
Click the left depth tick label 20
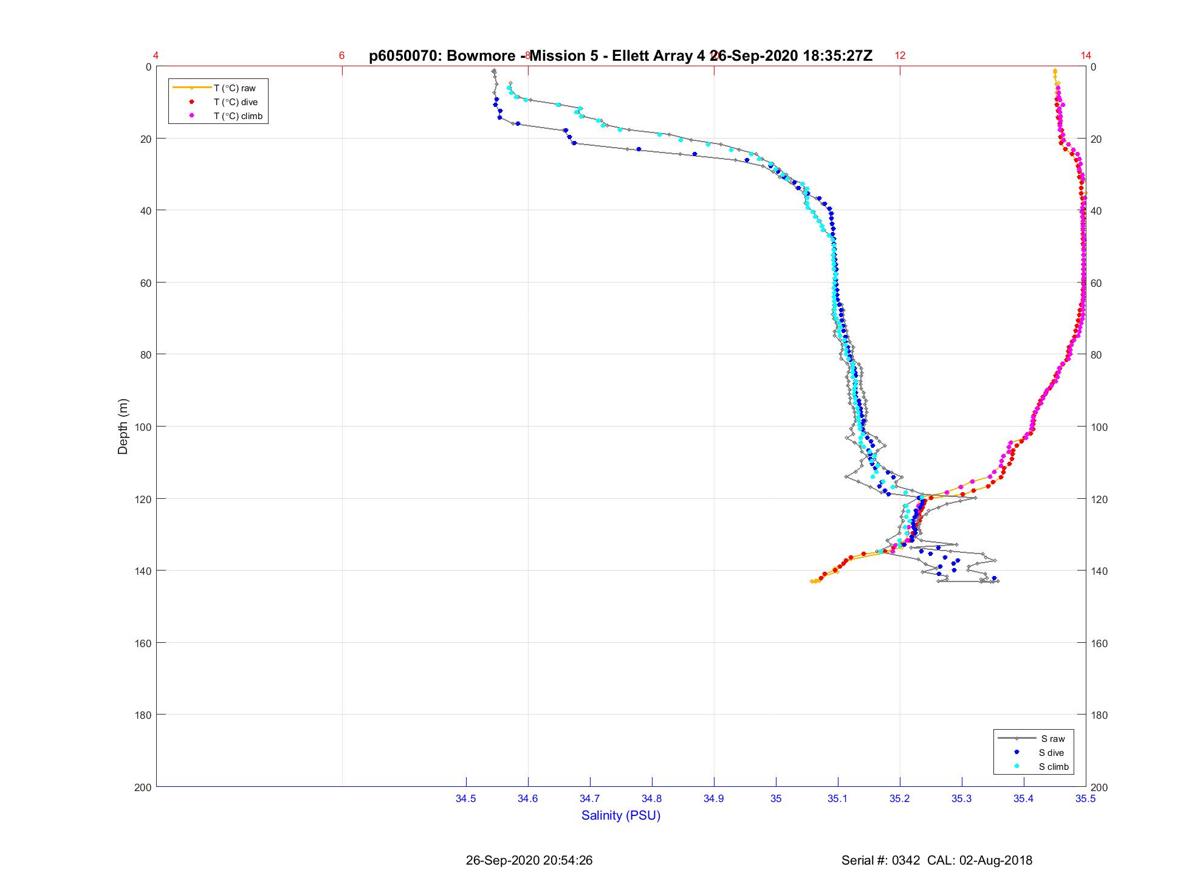[146, 139]
